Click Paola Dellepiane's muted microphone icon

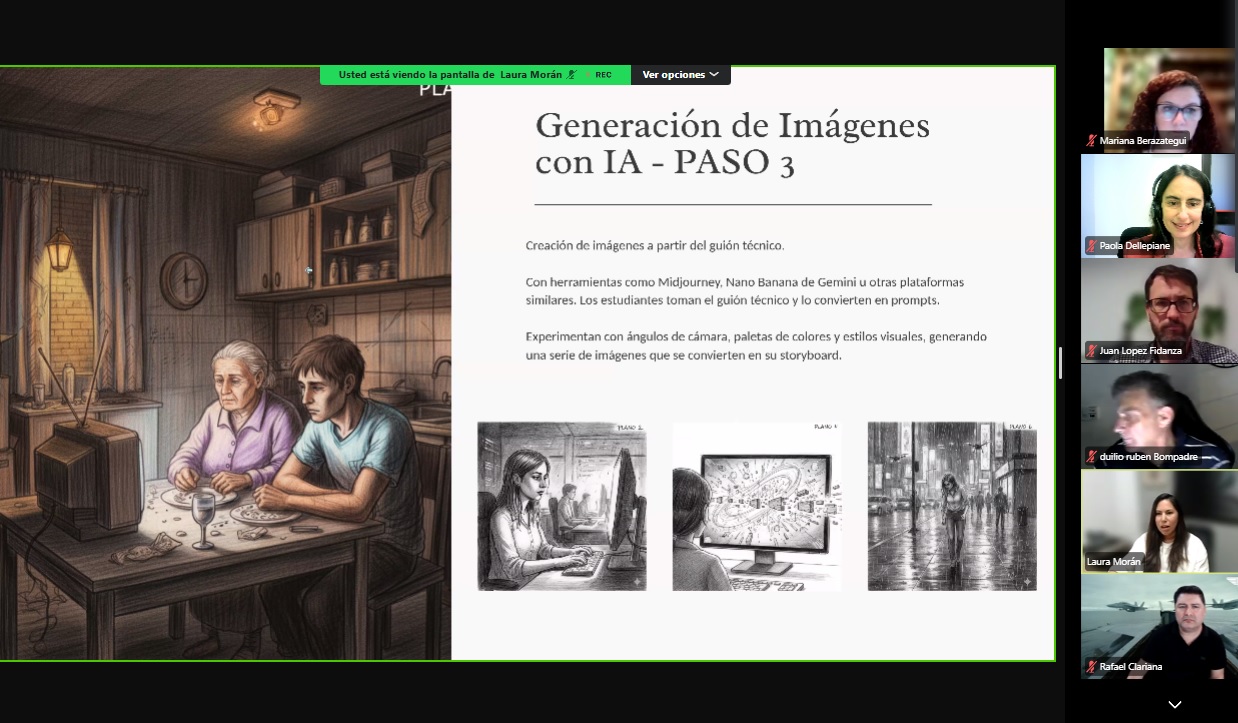click(1092, 246)
